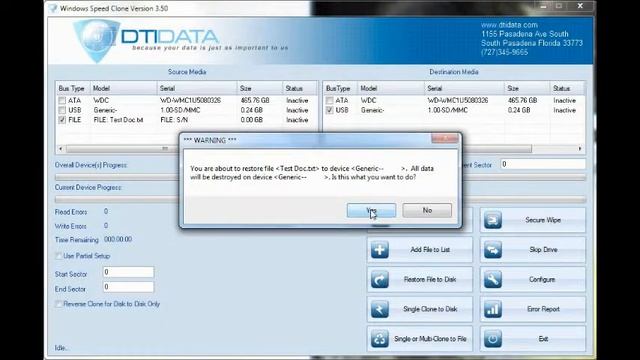Click the DTI Data shield logo

point(96,40)
